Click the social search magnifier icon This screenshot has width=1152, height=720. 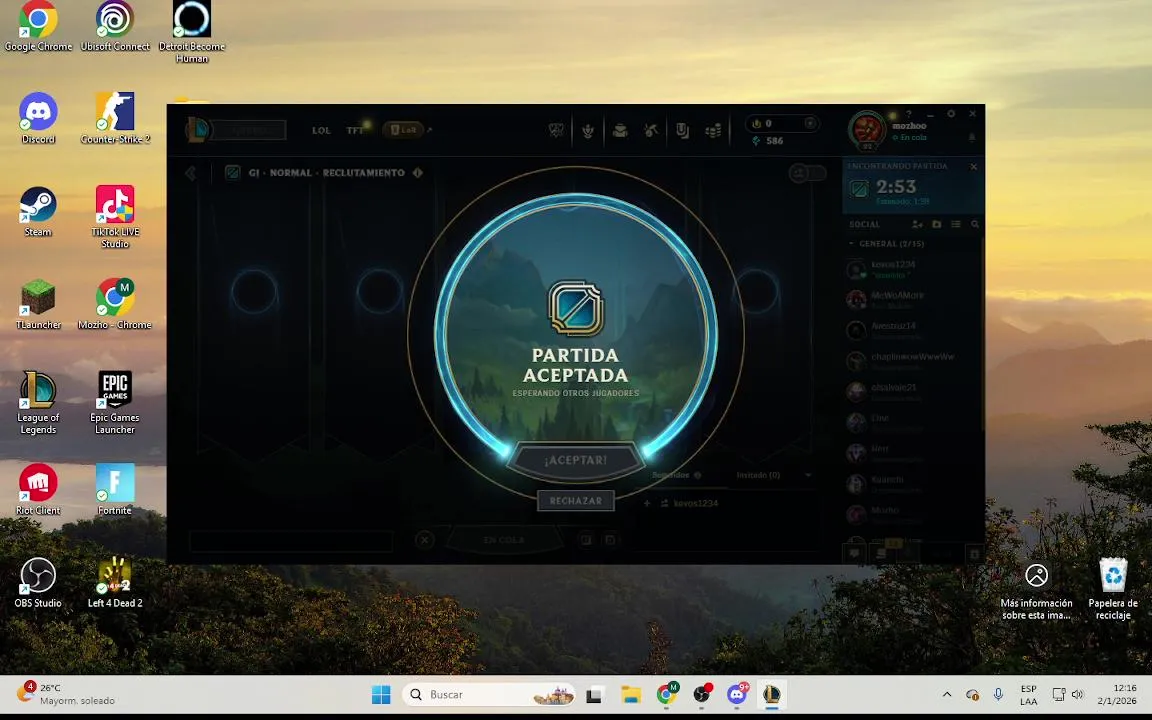975,224
